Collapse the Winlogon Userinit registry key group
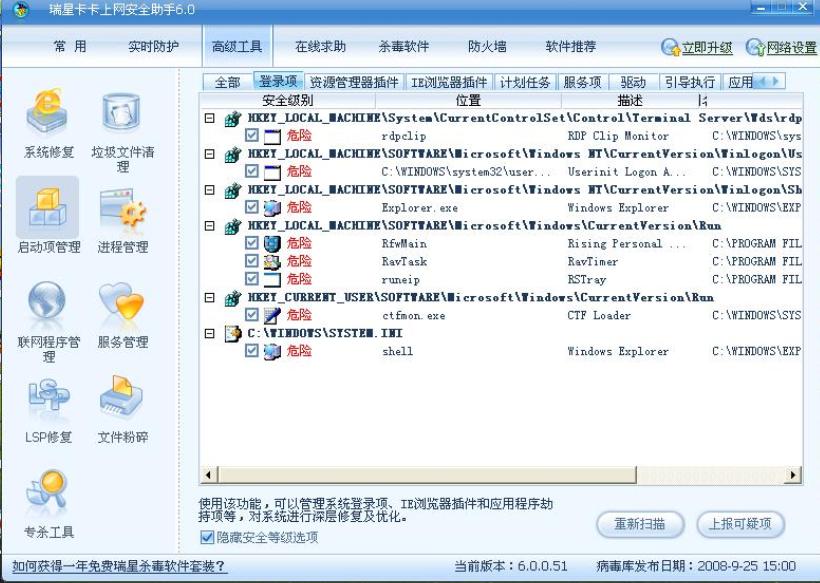This screenshot has width=820, height=583. 210,154
